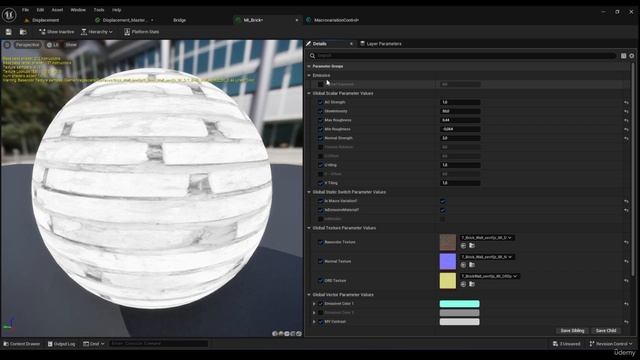
Task: Use selected asset for Basecolor Texture
Action: pos(463,245)
